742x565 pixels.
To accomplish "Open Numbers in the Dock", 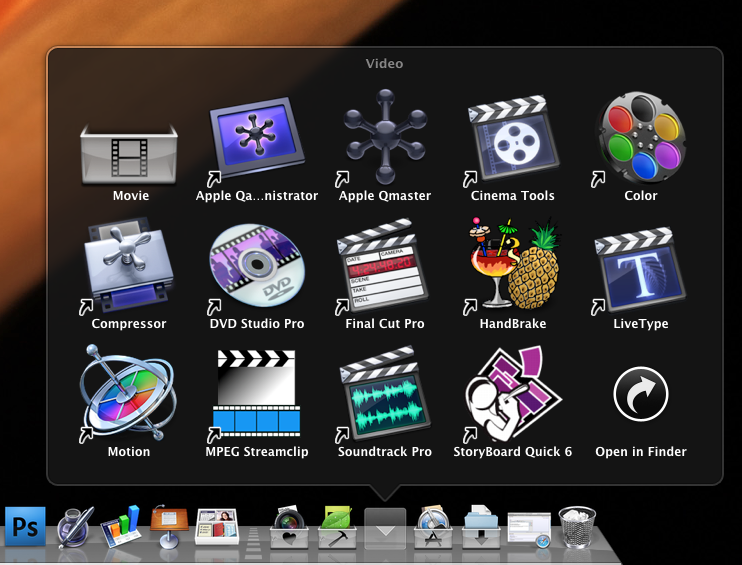I will (121, 526).
